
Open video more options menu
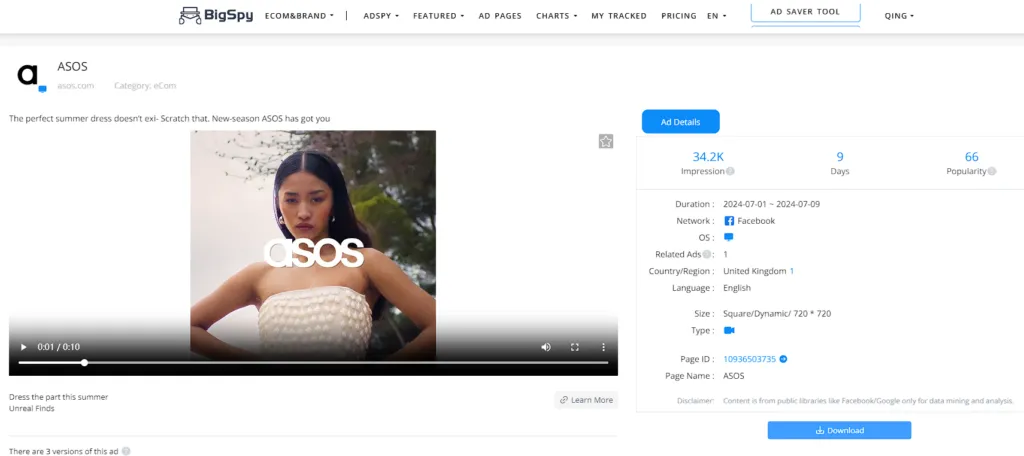coord(603,347)
